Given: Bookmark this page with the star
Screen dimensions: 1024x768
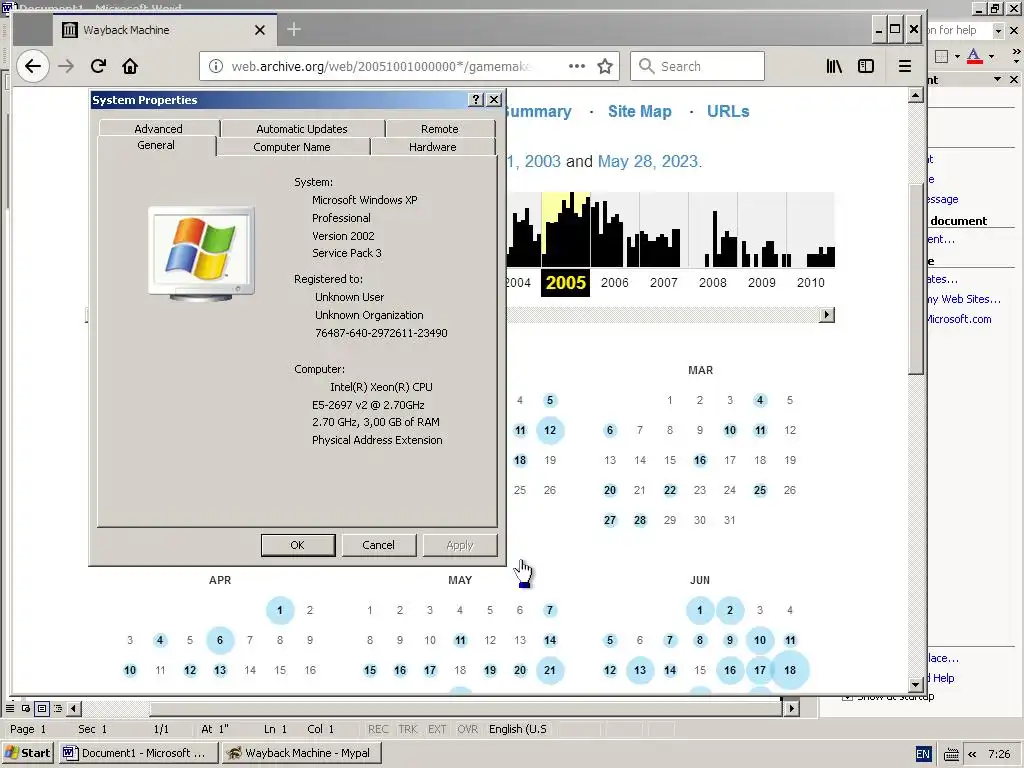Looking at the screenshot, I should pos(605,66).
